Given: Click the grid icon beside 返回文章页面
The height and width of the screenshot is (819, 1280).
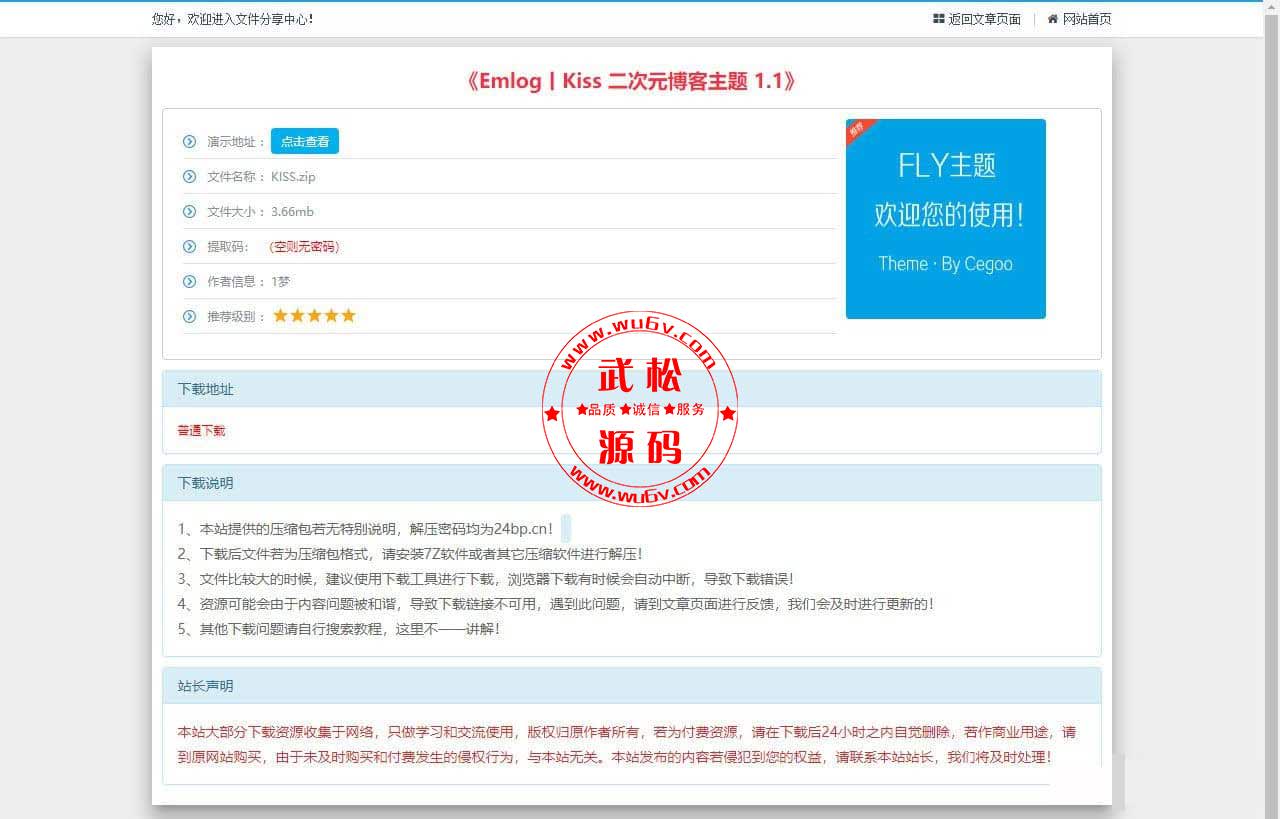Looking at the screenshot, I should click(938, 19).
